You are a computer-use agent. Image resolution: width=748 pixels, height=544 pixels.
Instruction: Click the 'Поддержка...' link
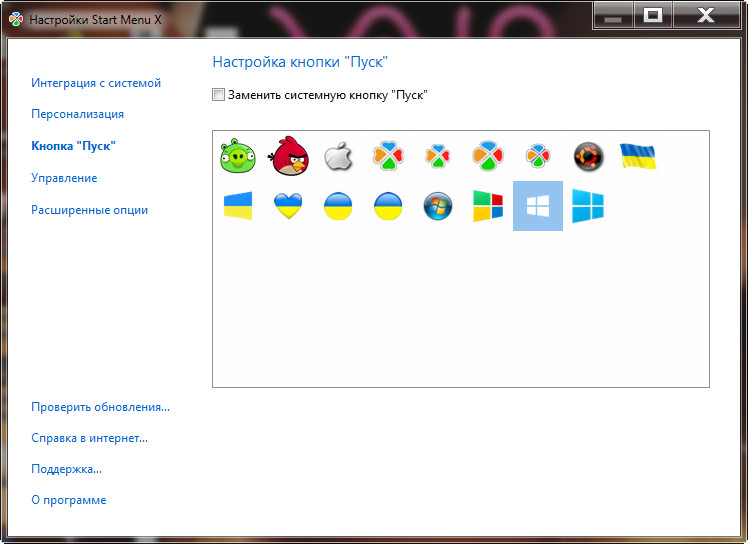pos(66,469)
